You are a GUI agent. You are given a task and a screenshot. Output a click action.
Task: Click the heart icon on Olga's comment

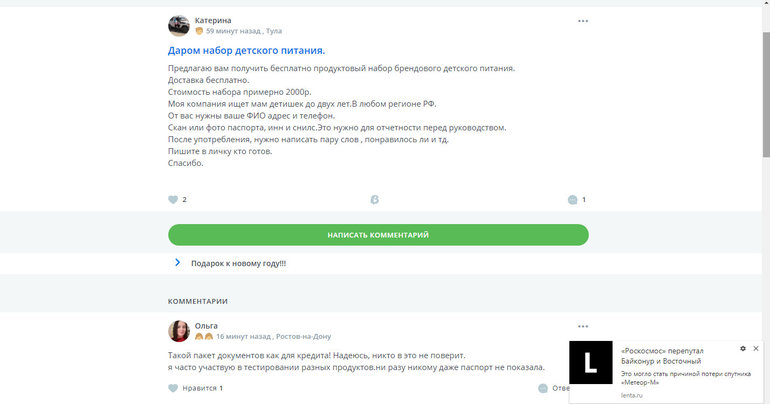coord(173,388)
